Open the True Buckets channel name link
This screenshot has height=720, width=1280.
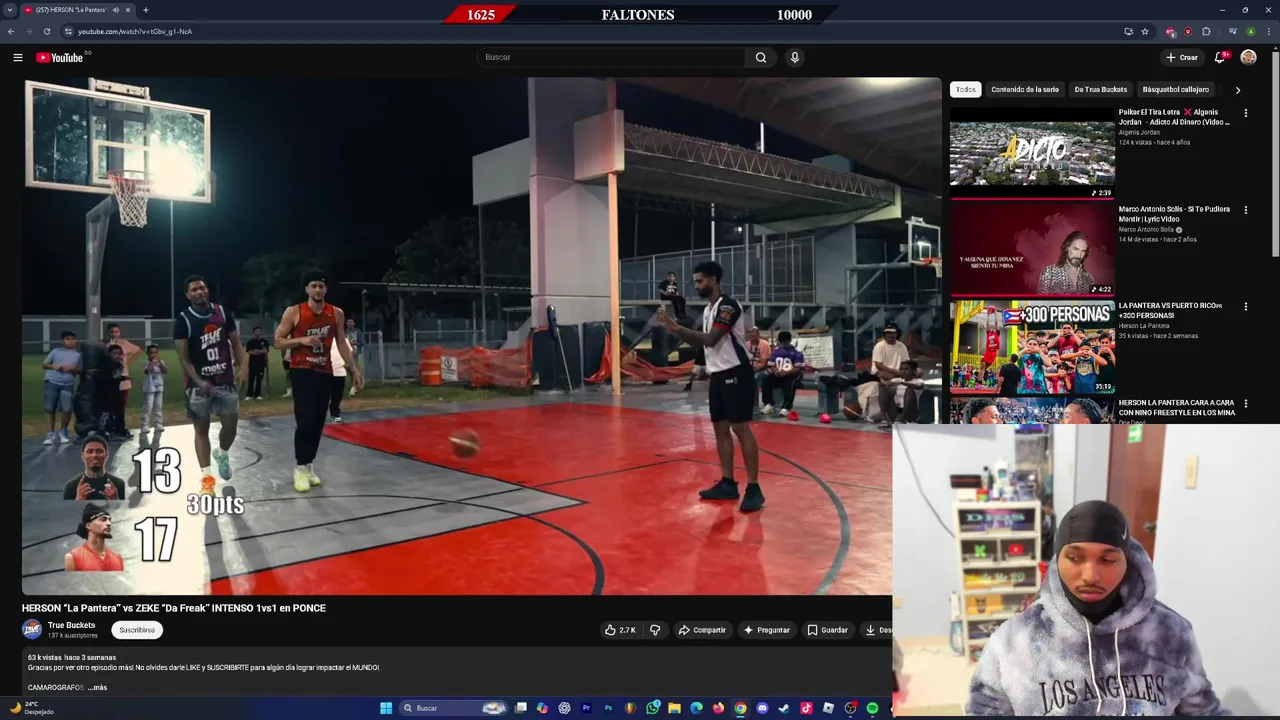pyautogui.click(x=72, y=625)
